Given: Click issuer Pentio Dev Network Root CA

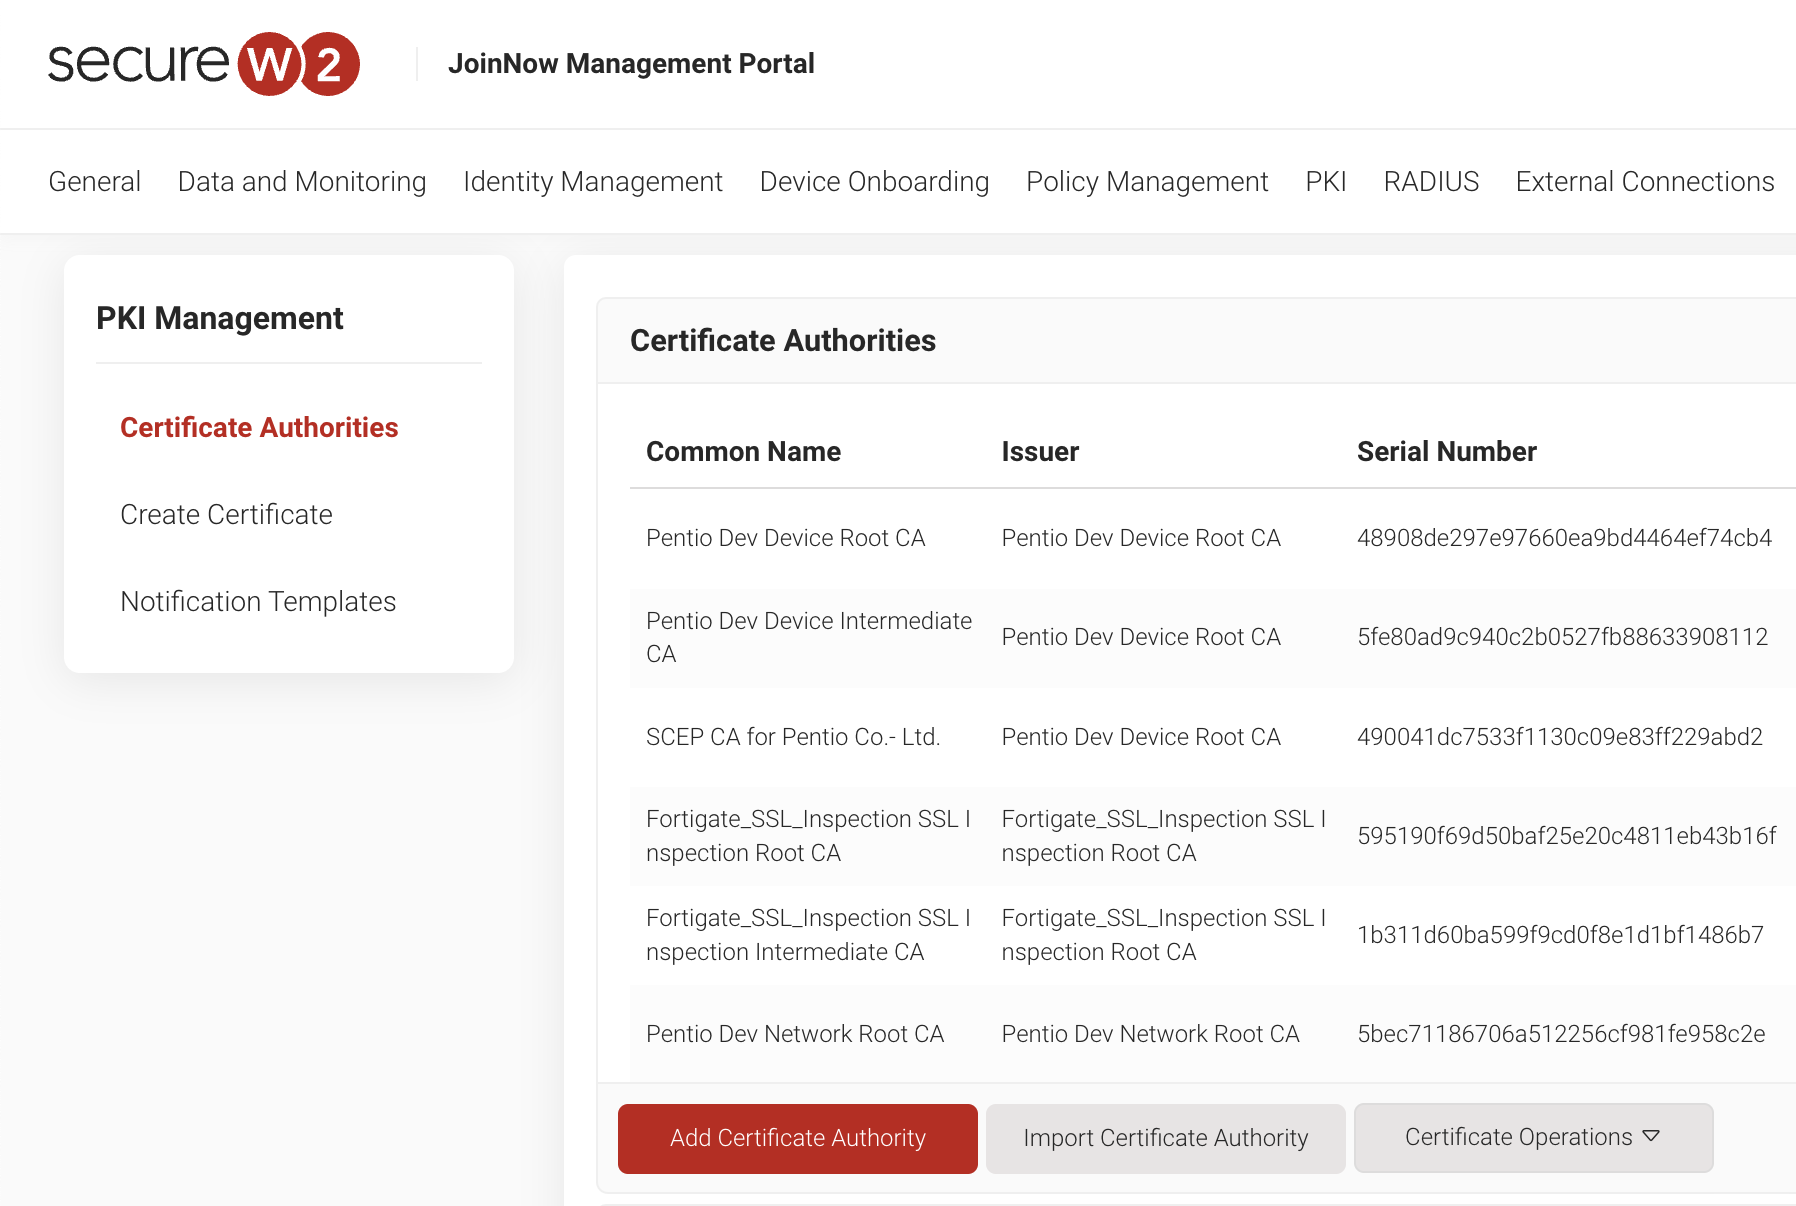Looking at the screenshot, I should 1151,1034.
